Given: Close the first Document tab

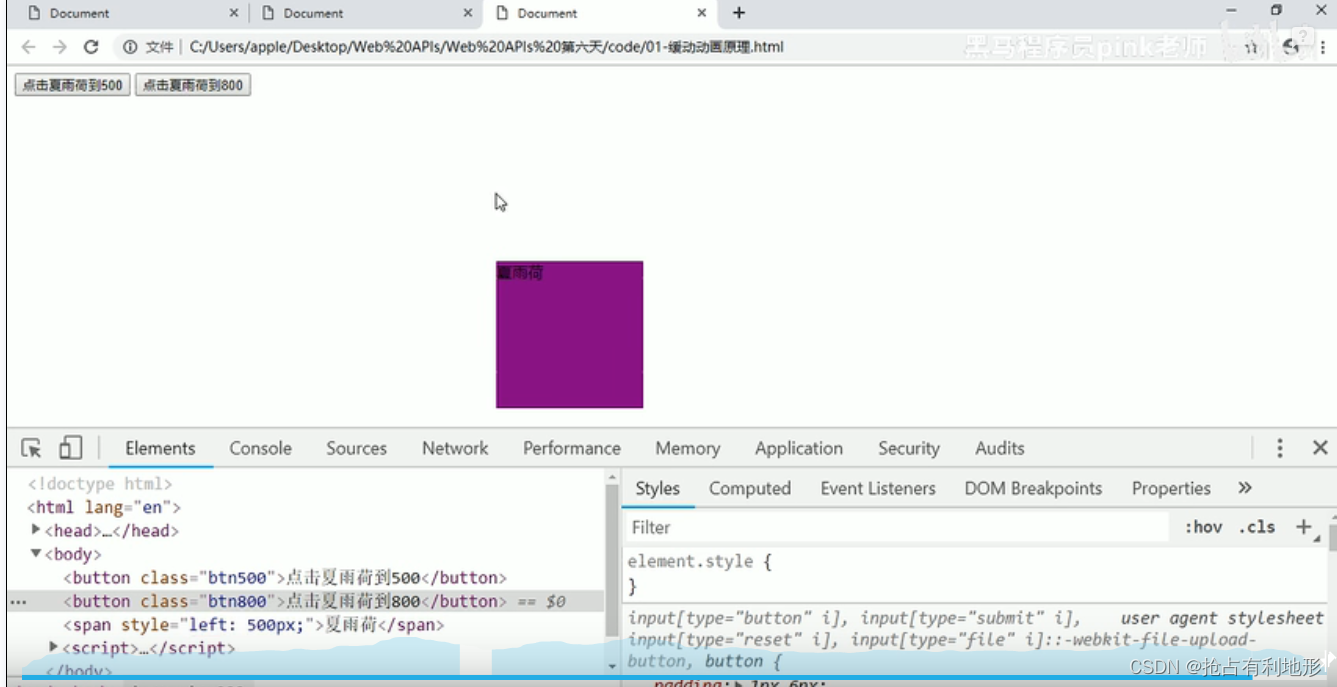Looking at the screenshot, I should pos(234,13).
